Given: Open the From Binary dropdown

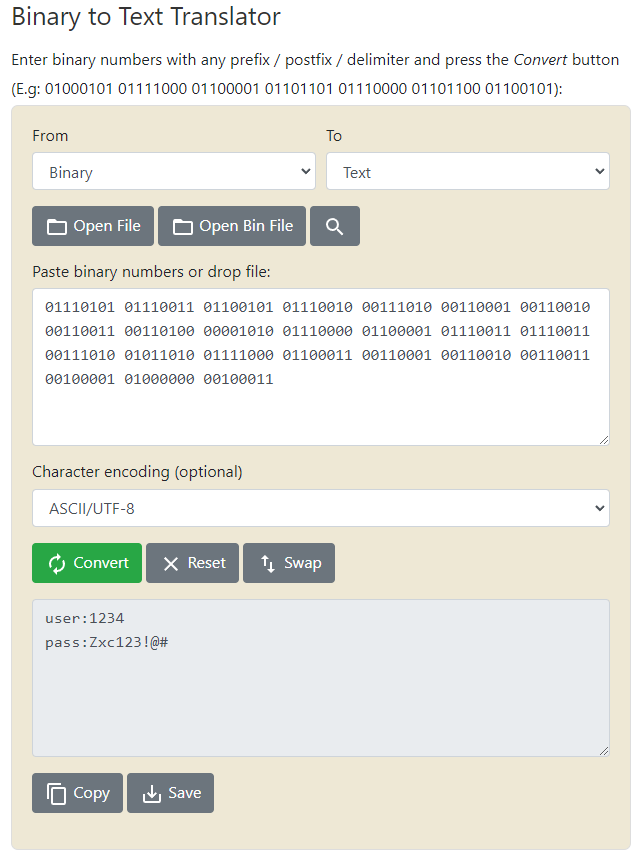Looking at the screenshot, I should point(174,171).
